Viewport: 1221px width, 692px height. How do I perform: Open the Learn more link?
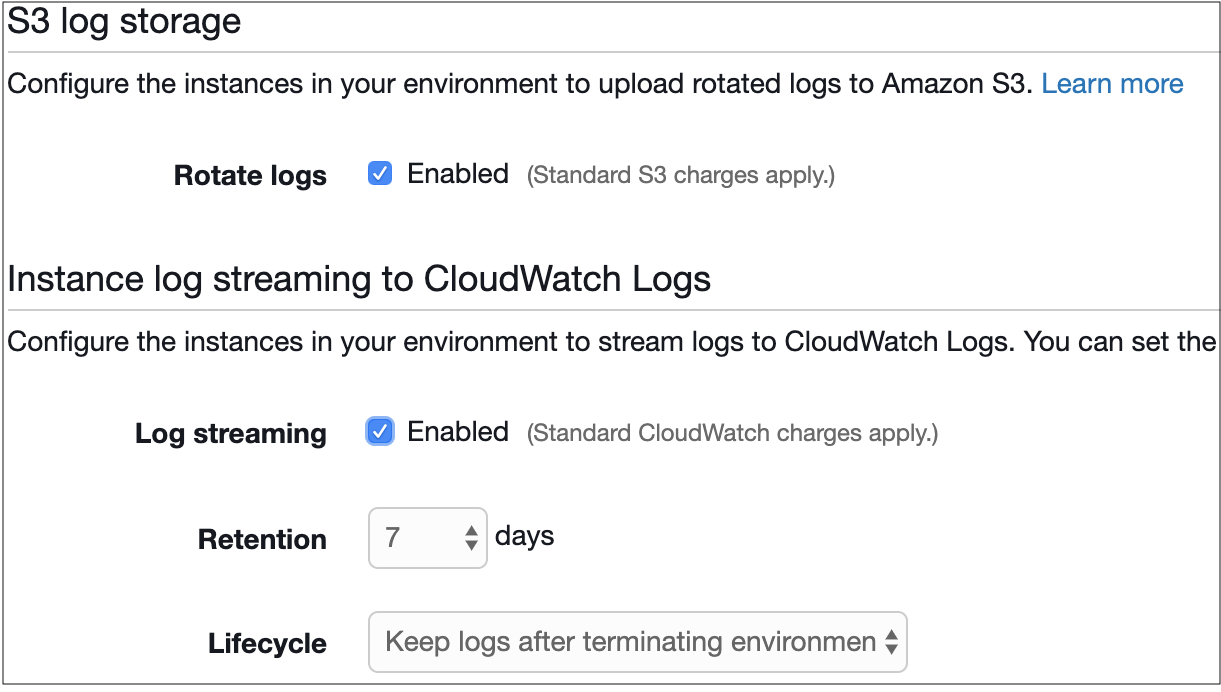click(x=1112, y=84)
